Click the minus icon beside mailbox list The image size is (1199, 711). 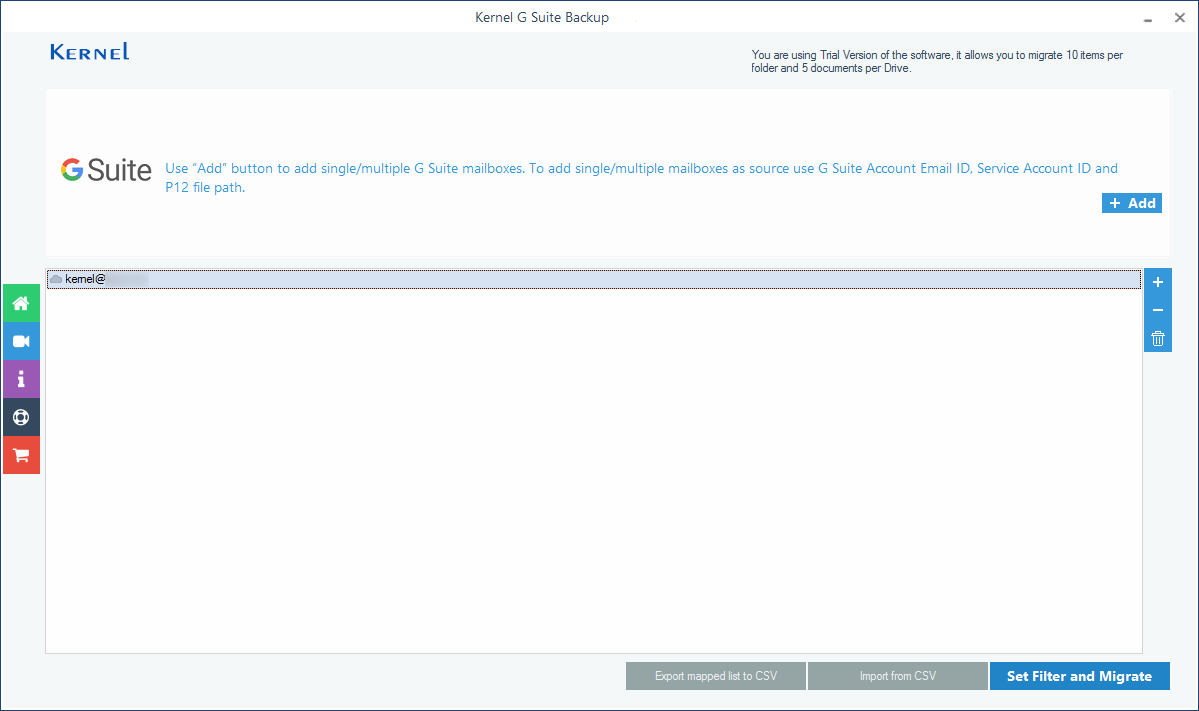pos(1158,310)
